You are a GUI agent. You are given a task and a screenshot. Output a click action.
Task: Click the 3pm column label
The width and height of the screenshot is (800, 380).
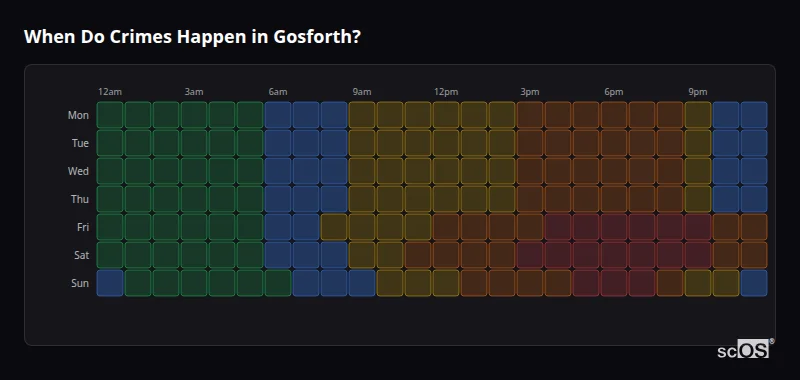[x=530, y=92]
